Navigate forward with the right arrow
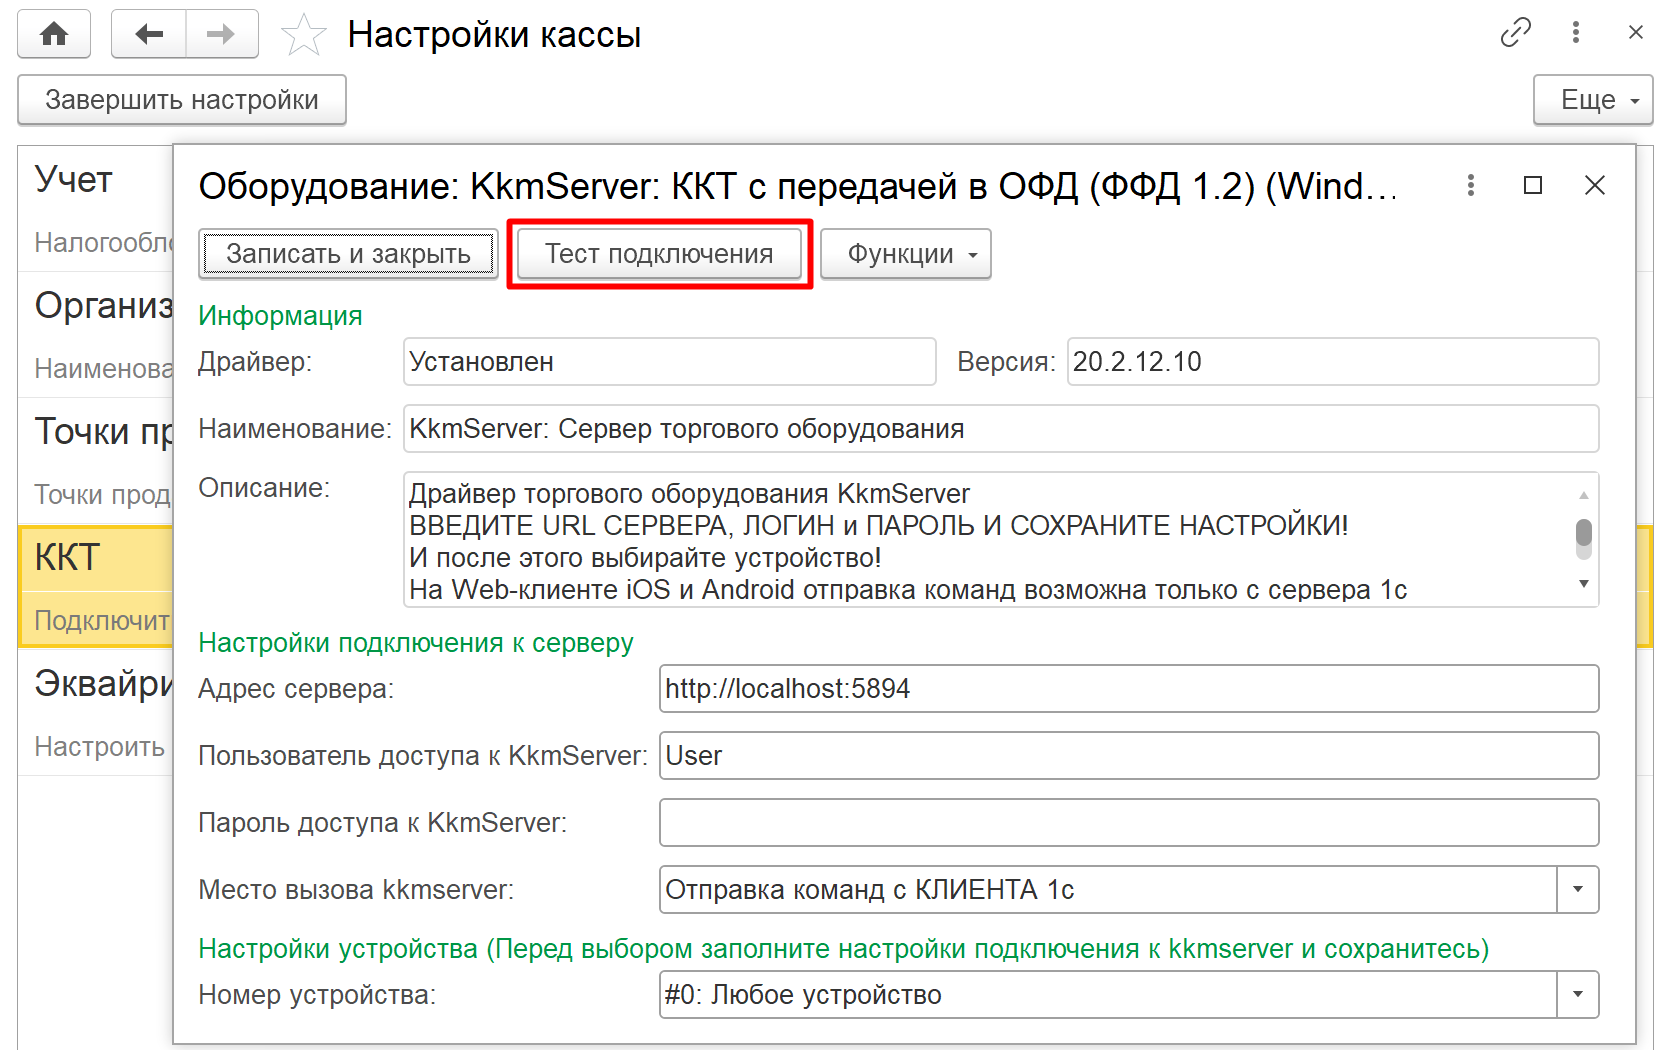 coord(222,34)
